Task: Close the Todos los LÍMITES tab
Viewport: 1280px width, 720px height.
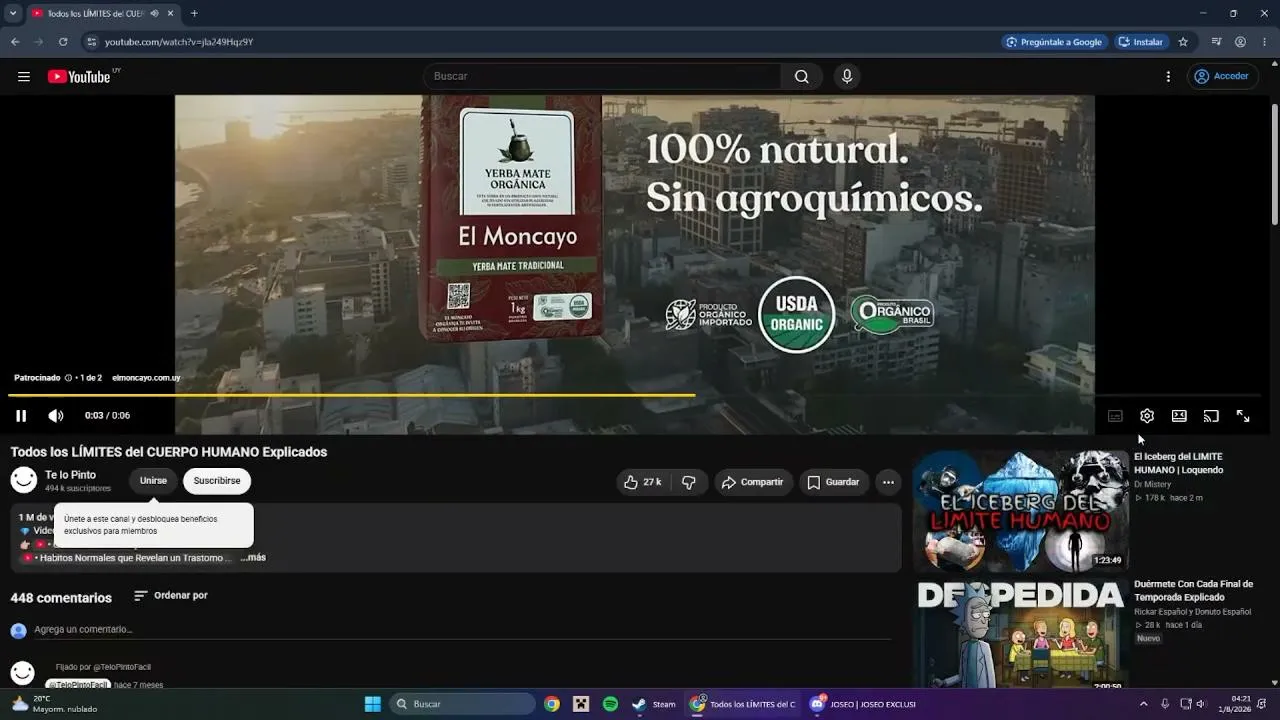Action: click(171, 13)
